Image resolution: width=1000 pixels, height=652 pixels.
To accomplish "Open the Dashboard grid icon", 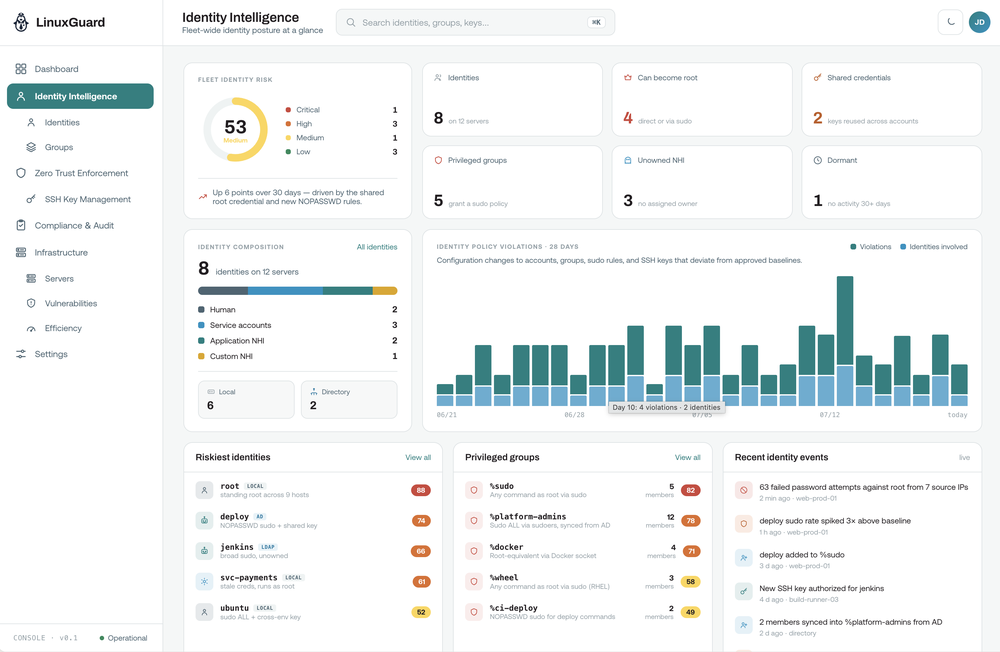I will (21, 69).
